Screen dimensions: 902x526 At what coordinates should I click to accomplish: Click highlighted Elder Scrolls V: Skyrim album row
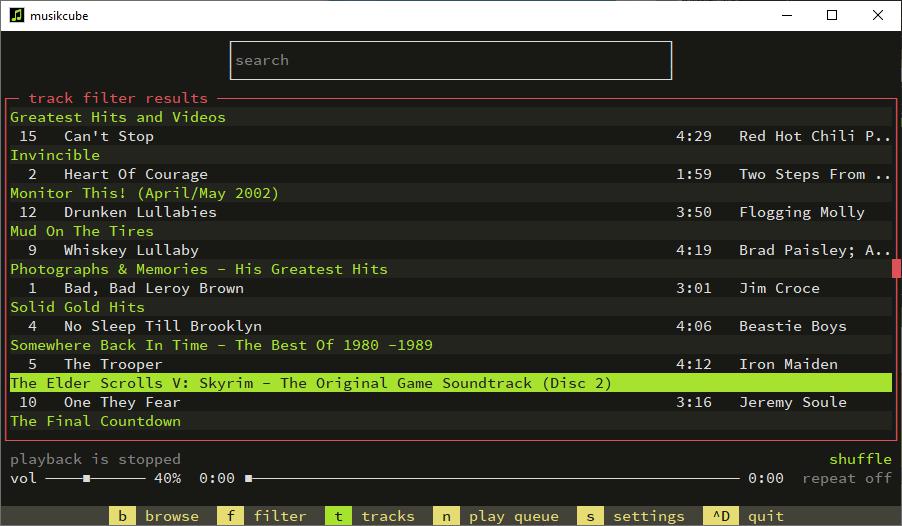[x=450, y=383]
